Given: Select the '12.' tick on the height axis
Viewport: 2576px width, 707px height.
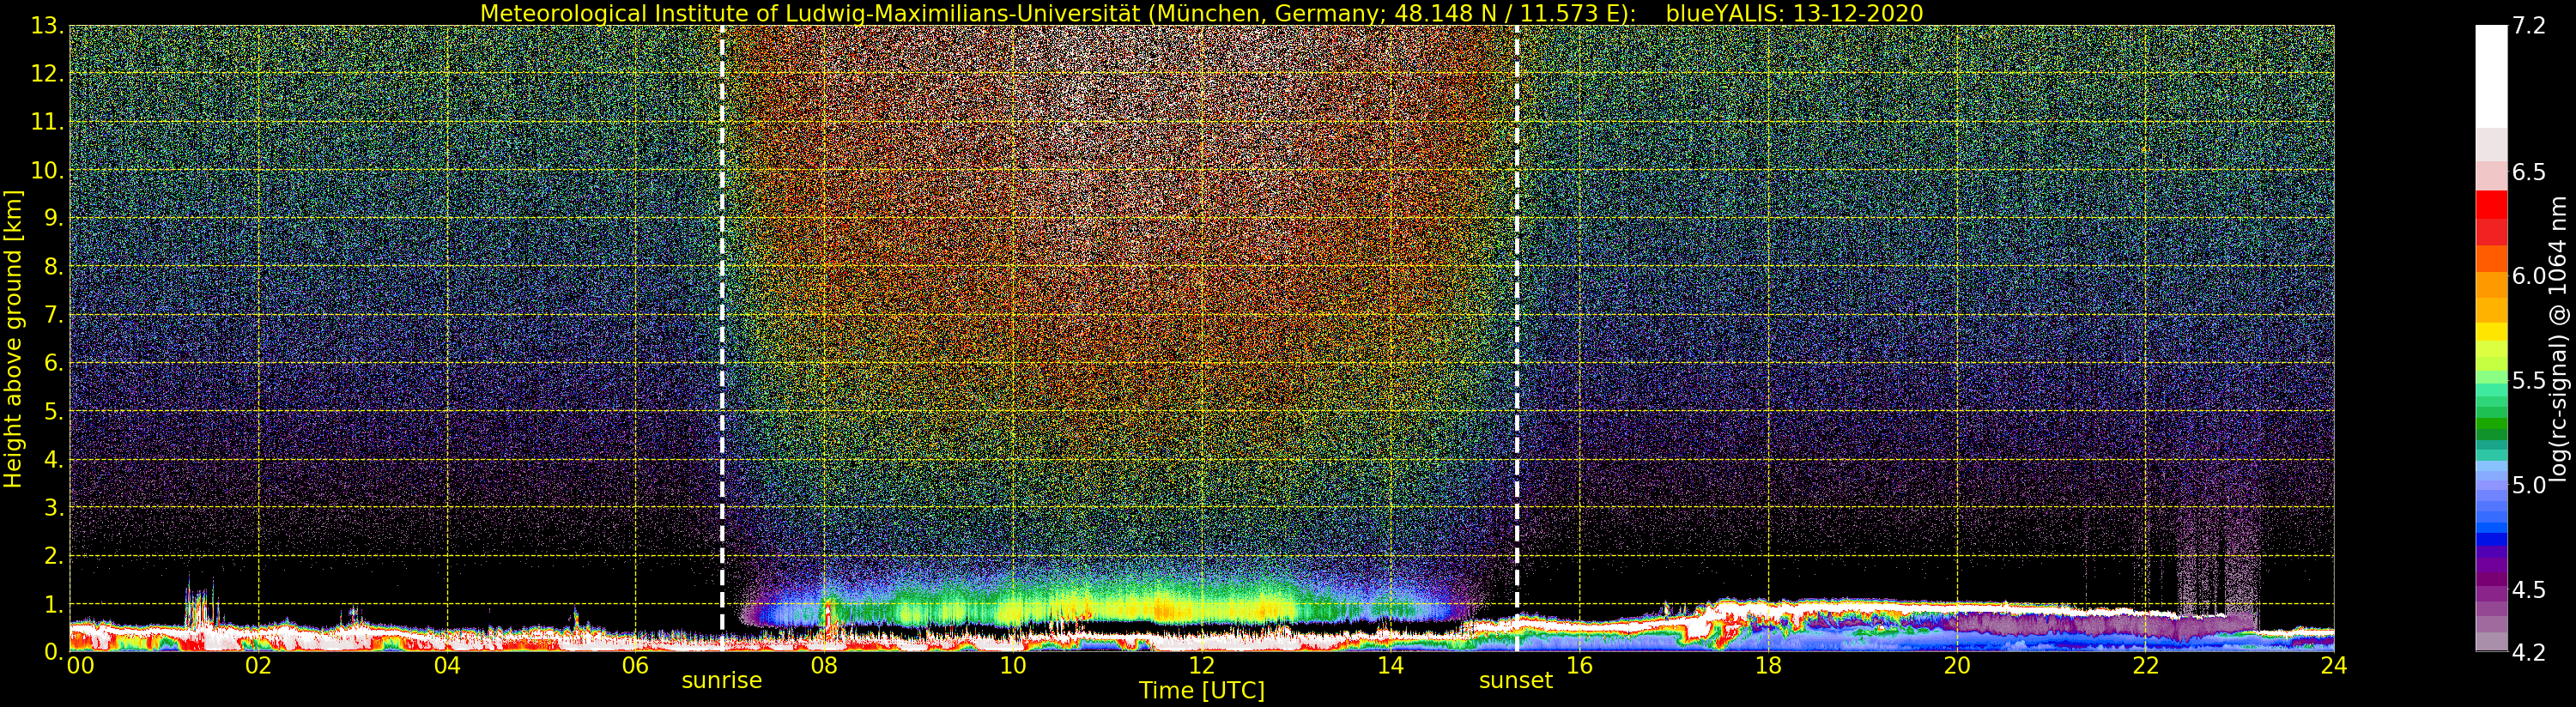Looking at the screenshot, I should click(47, 74).
